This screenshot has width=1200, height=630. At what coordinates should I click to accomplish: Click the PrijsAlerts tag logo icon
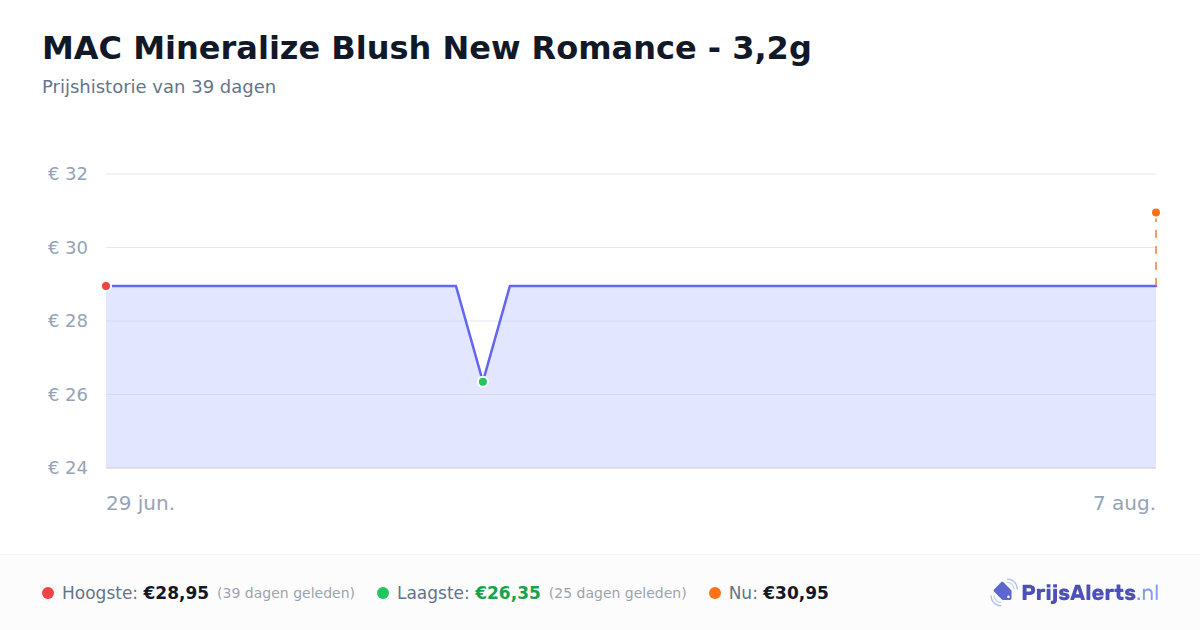click(x=1003, y=593)
